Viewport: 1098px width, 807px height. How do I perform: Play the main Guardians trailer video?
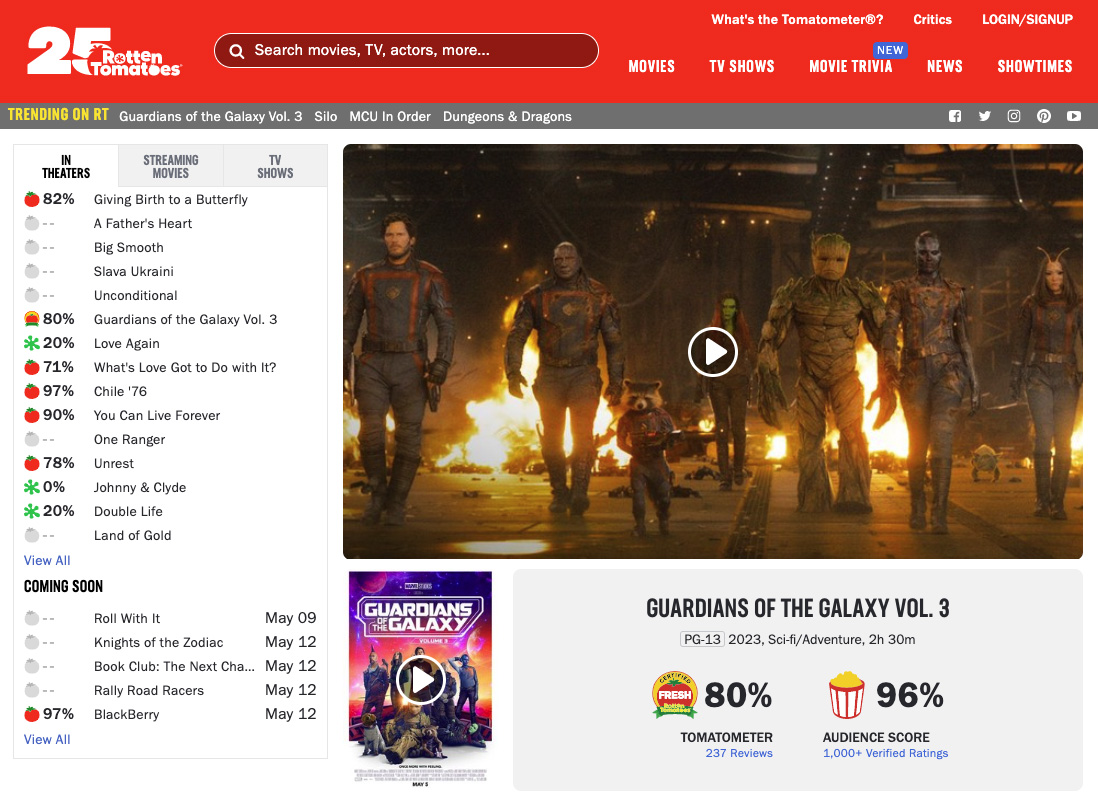click(x=712, y=351)
